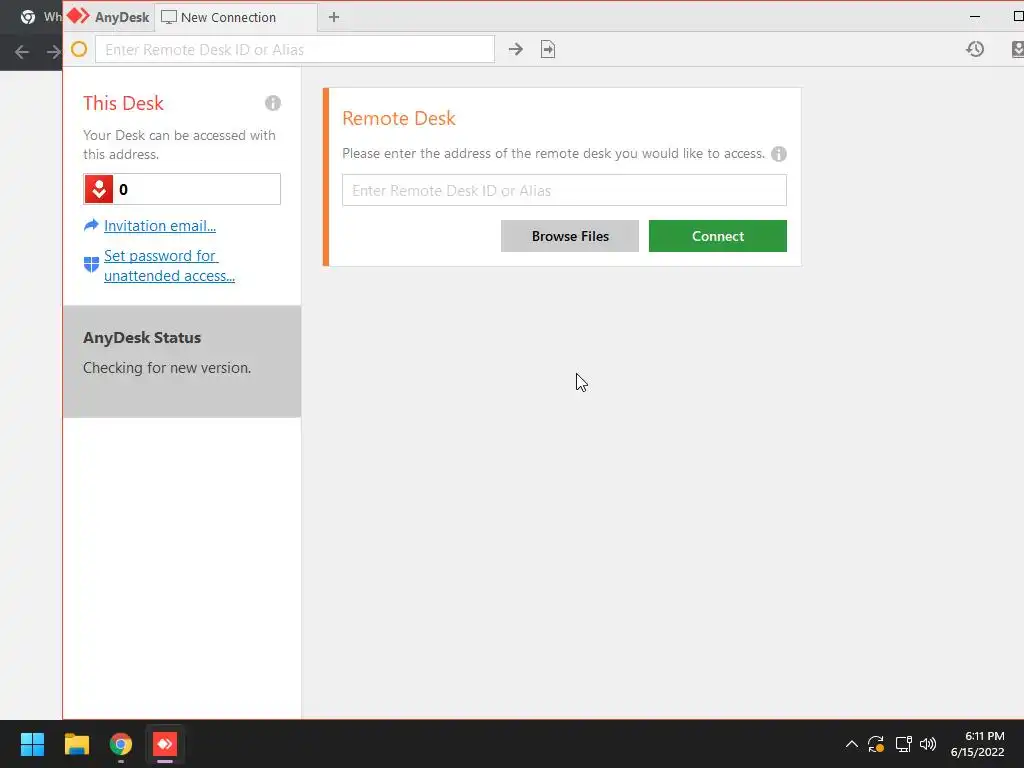Click the blue shield icon

(91, 264)
